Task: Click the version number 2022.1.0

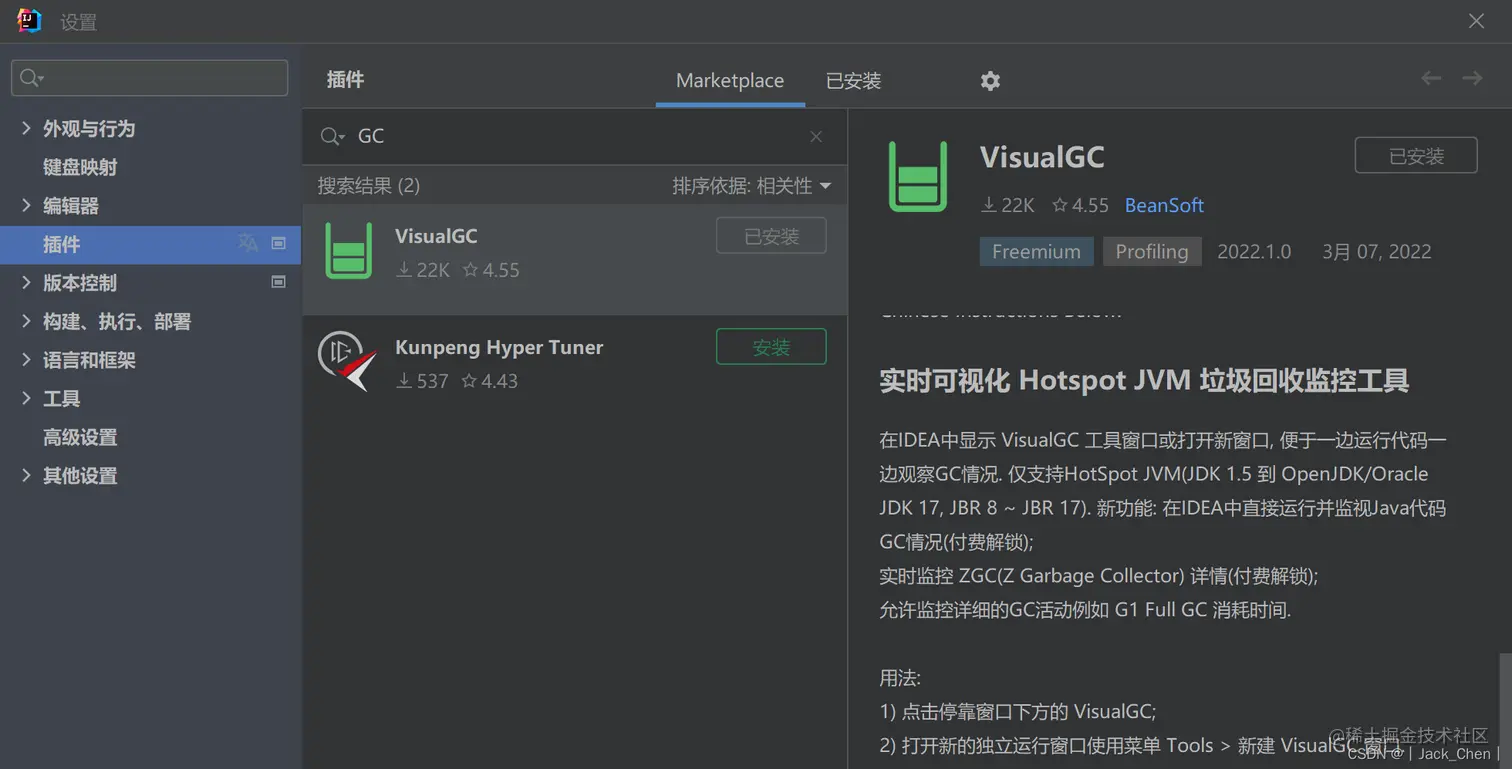Action: click(x=1254, y=252)
